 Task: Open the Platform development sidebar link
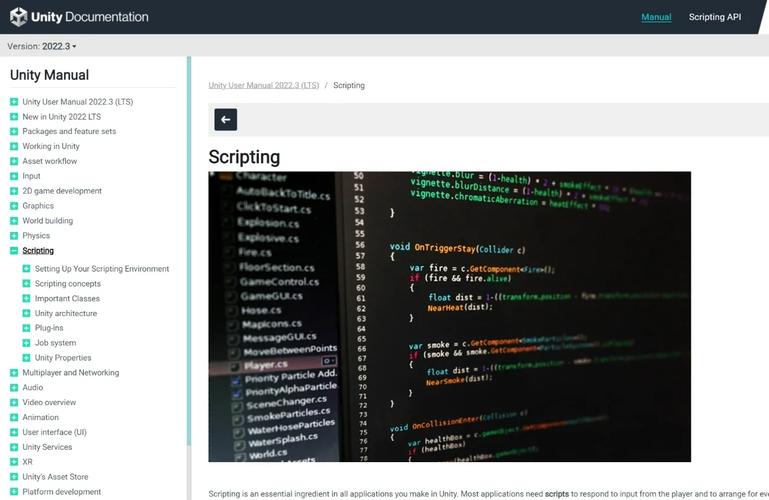pyautogui.click(x=61, y=492)
